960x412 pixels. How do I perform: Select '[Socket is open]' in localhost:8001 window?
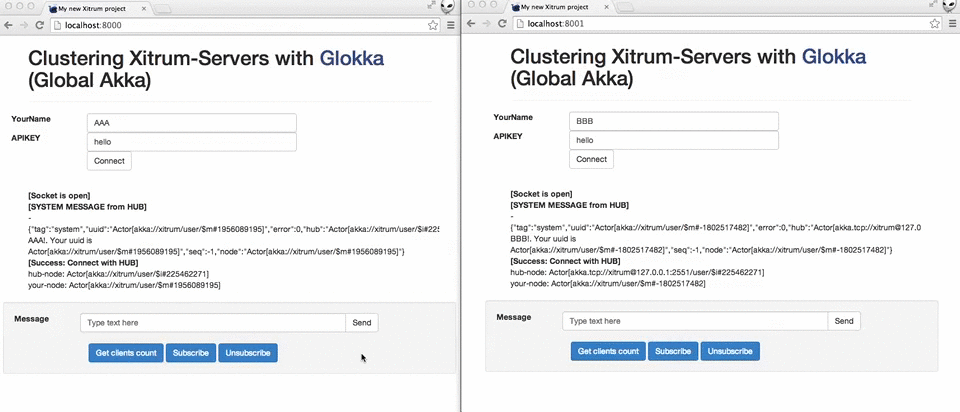click(541, 193)
